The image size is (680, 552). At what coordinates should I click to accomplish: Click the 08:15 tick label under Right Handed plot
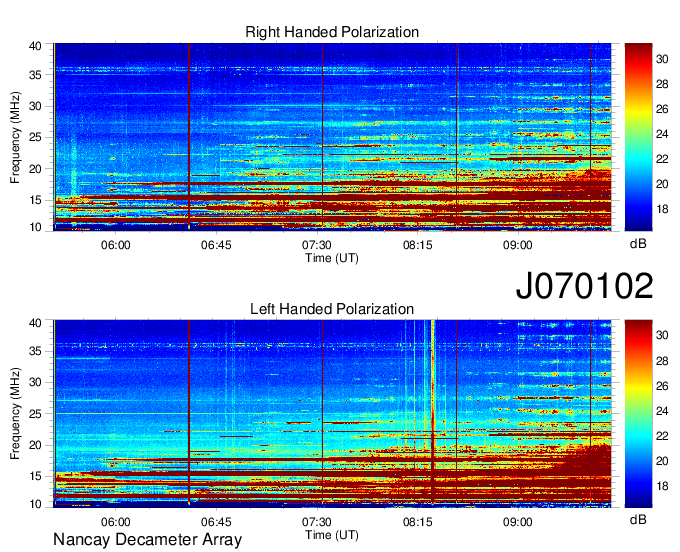click(418, 245)
